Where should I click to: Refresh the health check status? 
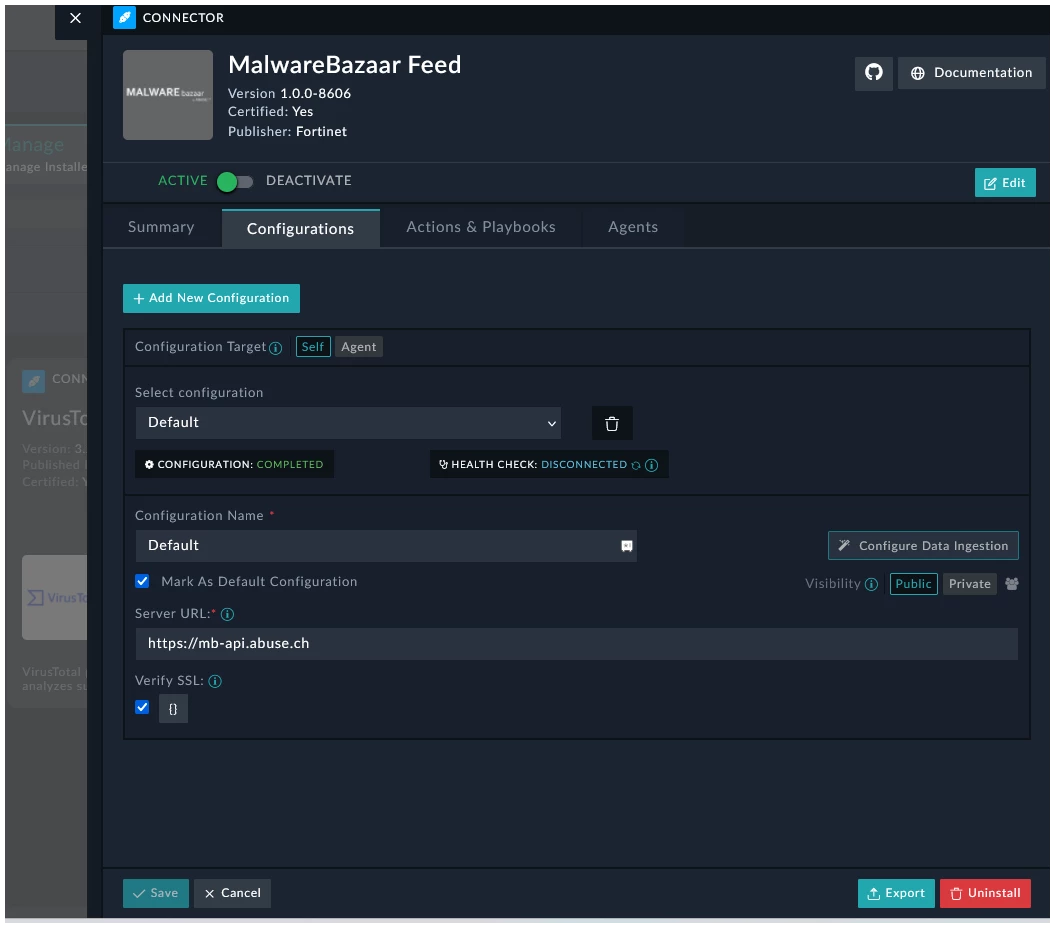coord(636,465)
